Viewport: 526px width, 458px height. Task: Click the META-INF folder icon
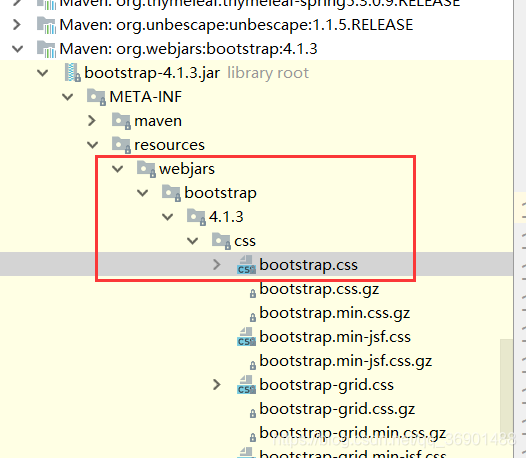tap(97, 97)
